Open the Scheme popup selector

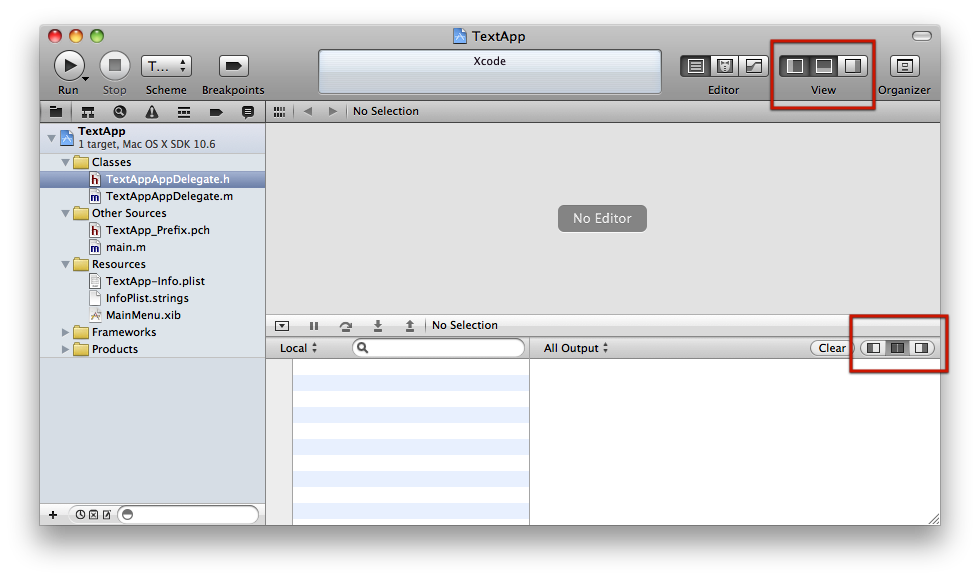[x=166, y=66]
